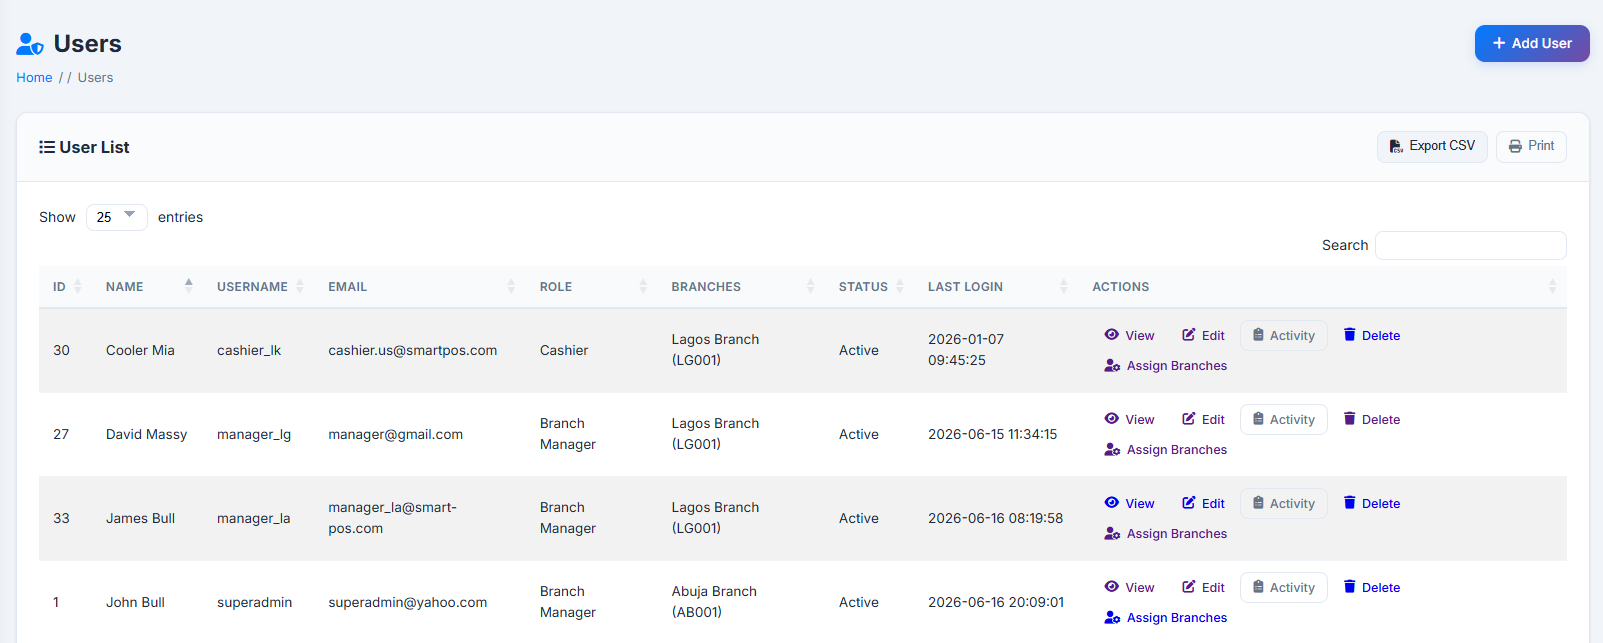Click last login 2026-06-15 11:34:15
The image size is (1603, 643).
992,434
